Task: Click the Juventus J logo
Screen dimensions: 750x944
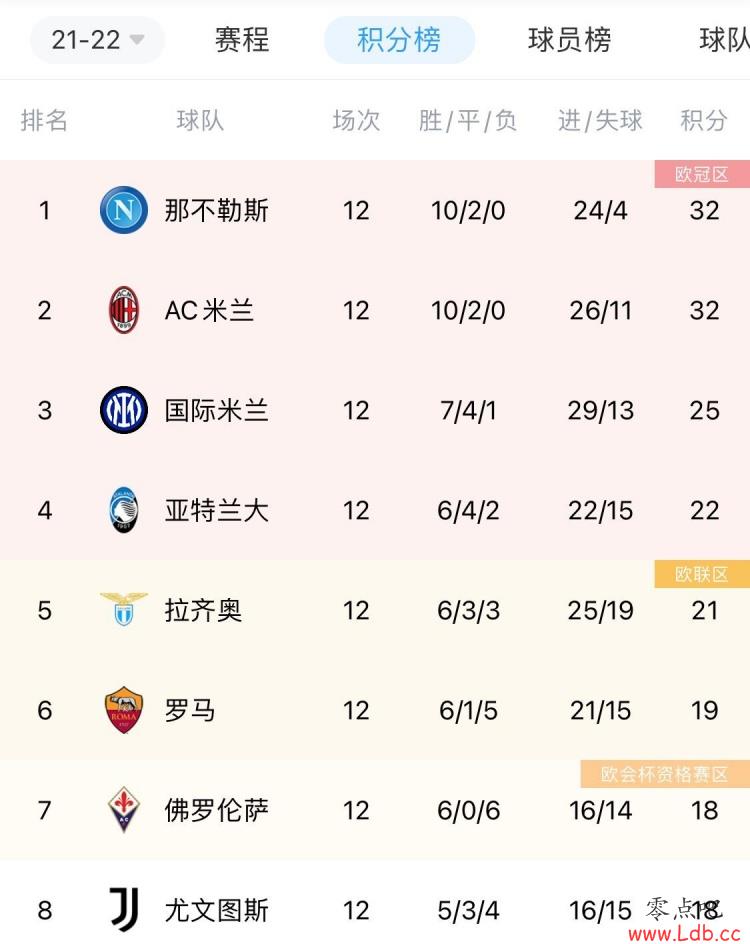Action: pyautogui.click(x=125, y=909)
